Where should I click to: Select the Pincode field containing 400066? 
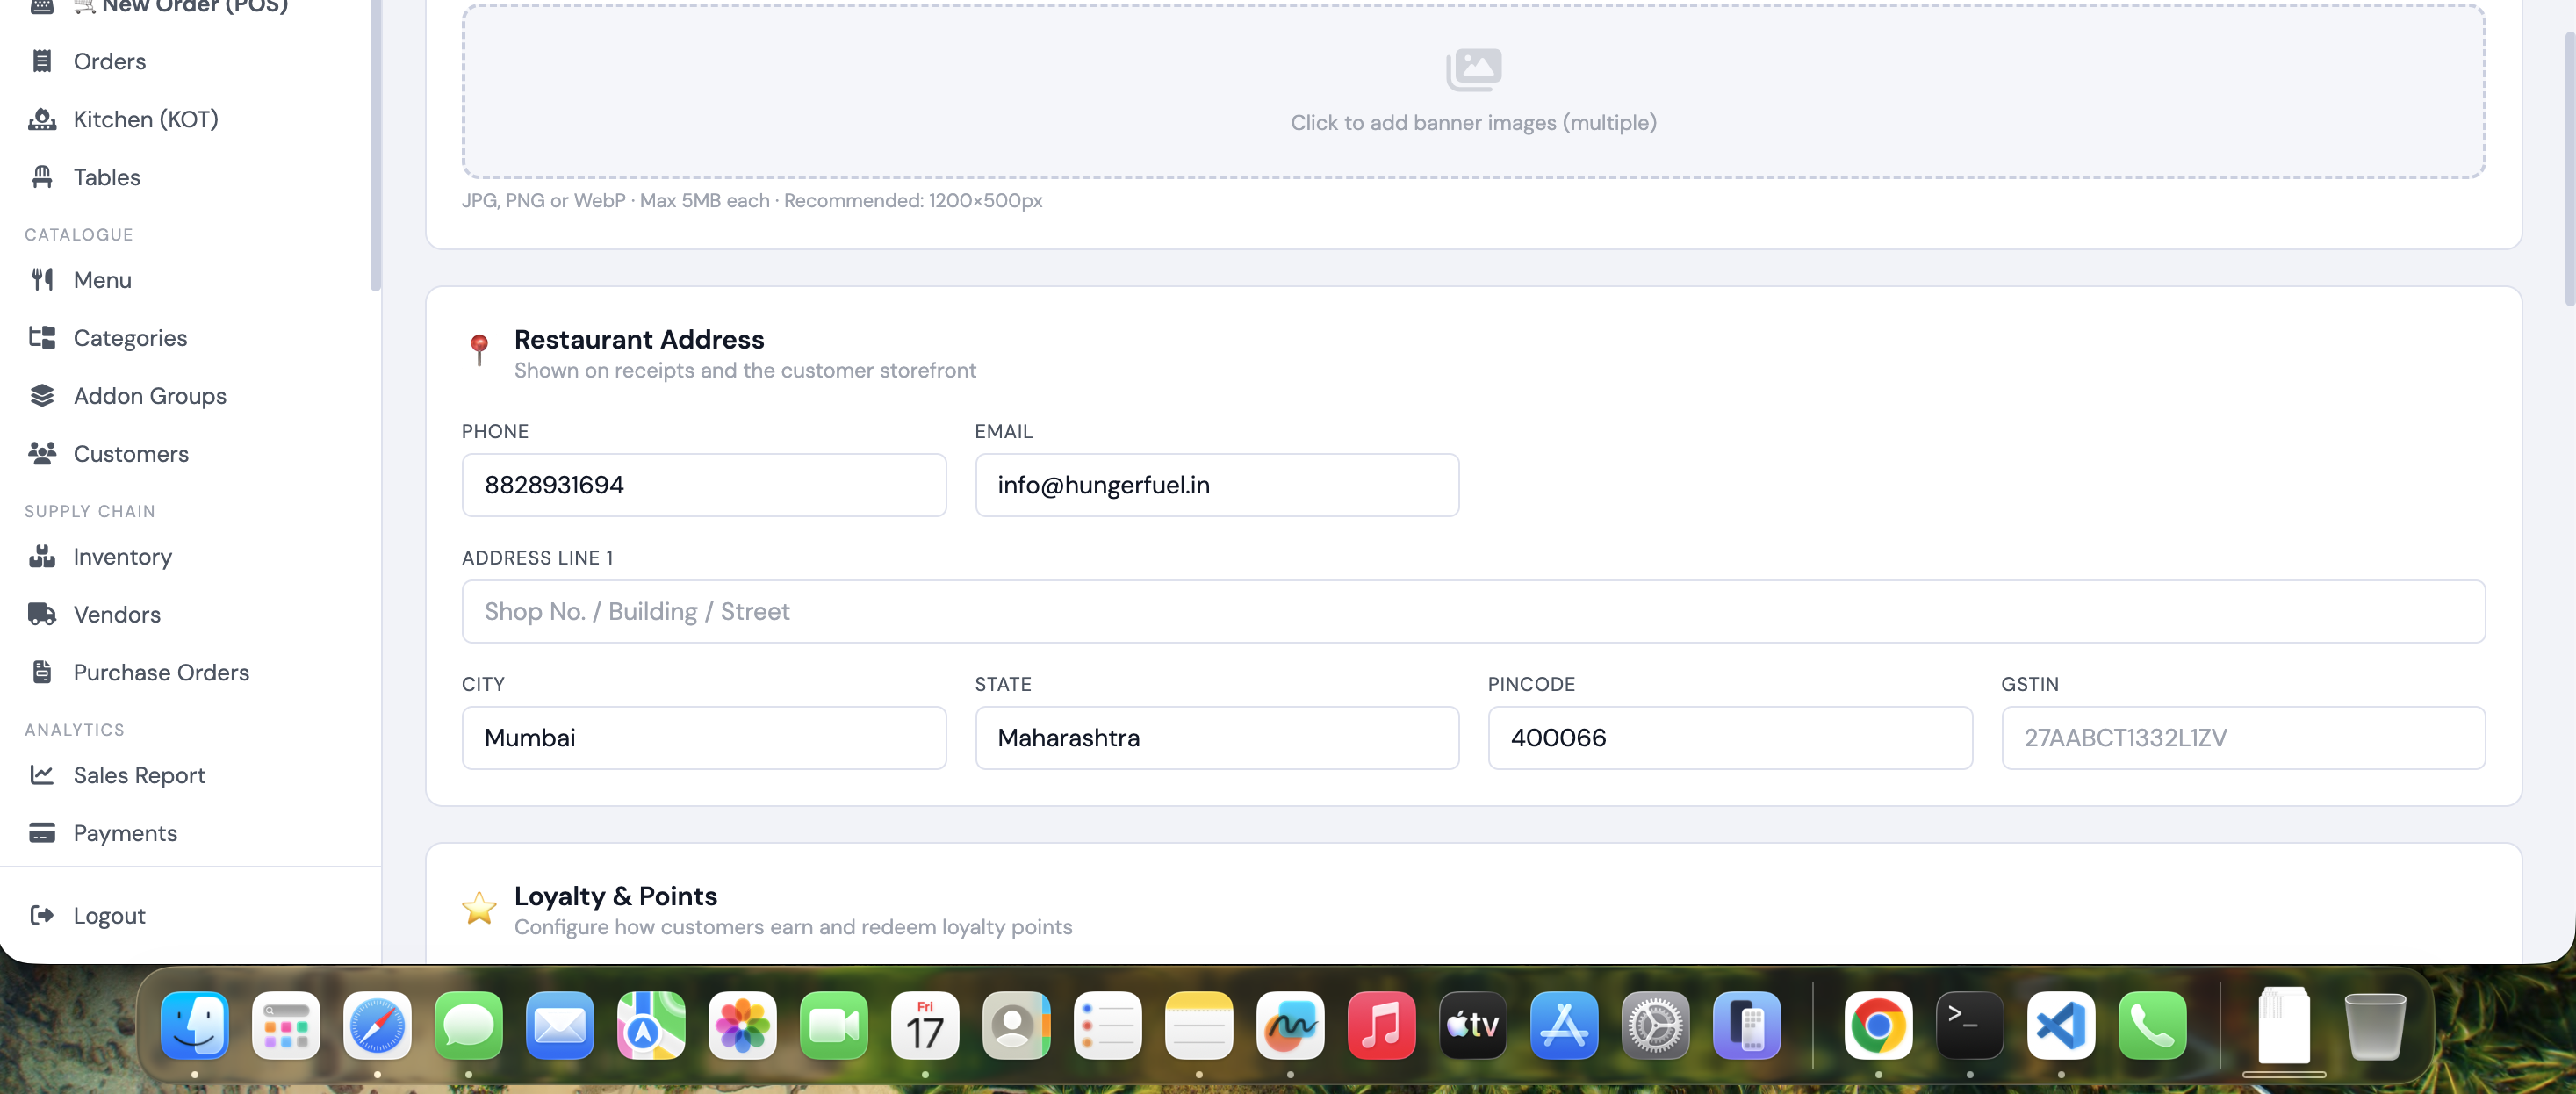[1729, 738]
